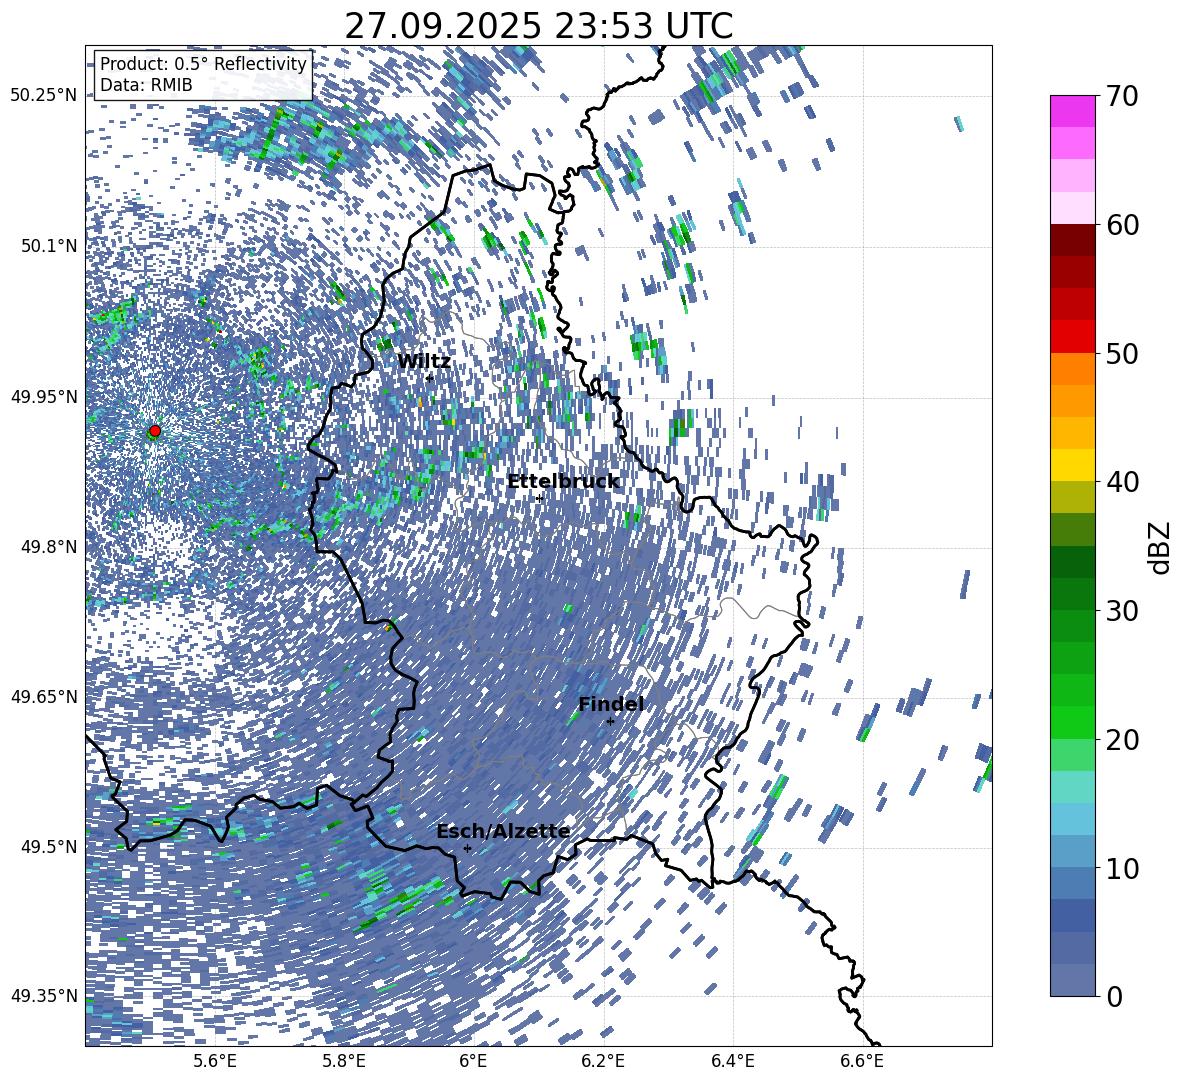
Task: Click the 49.8°N latitude label
Action: click(48, 547)
